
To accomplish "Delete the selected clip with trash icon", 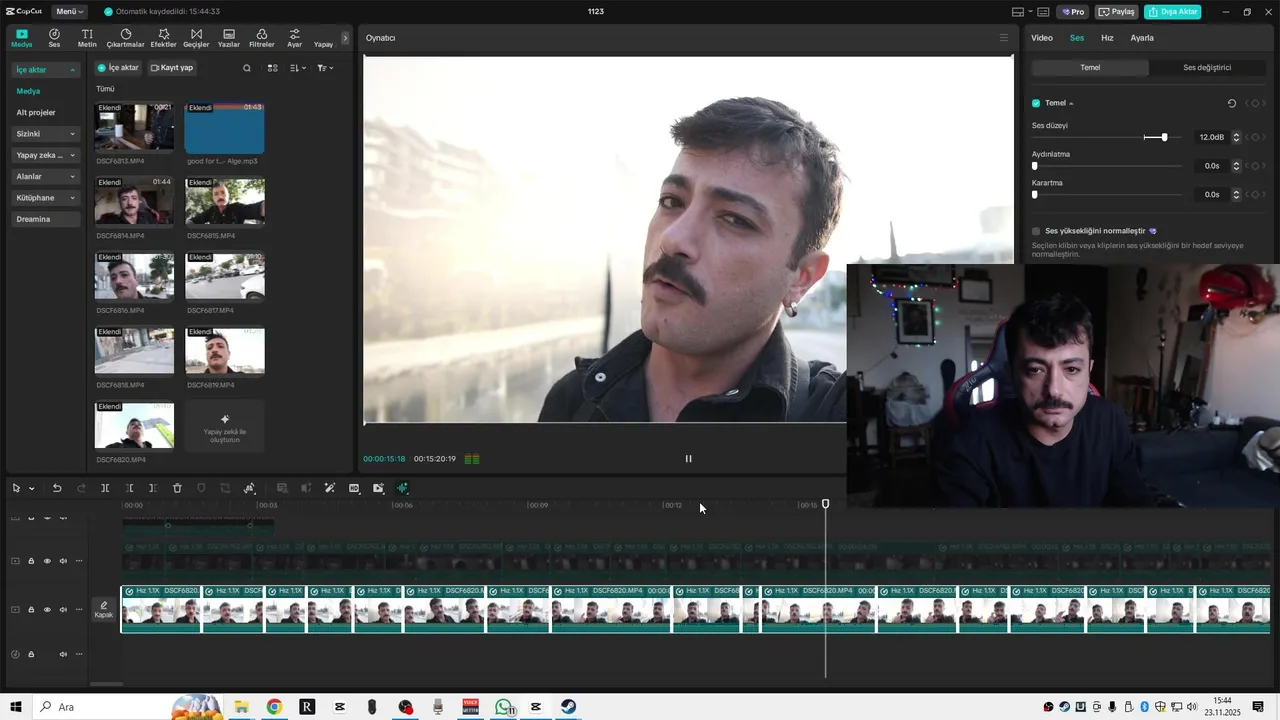I will tap(177, 488).
